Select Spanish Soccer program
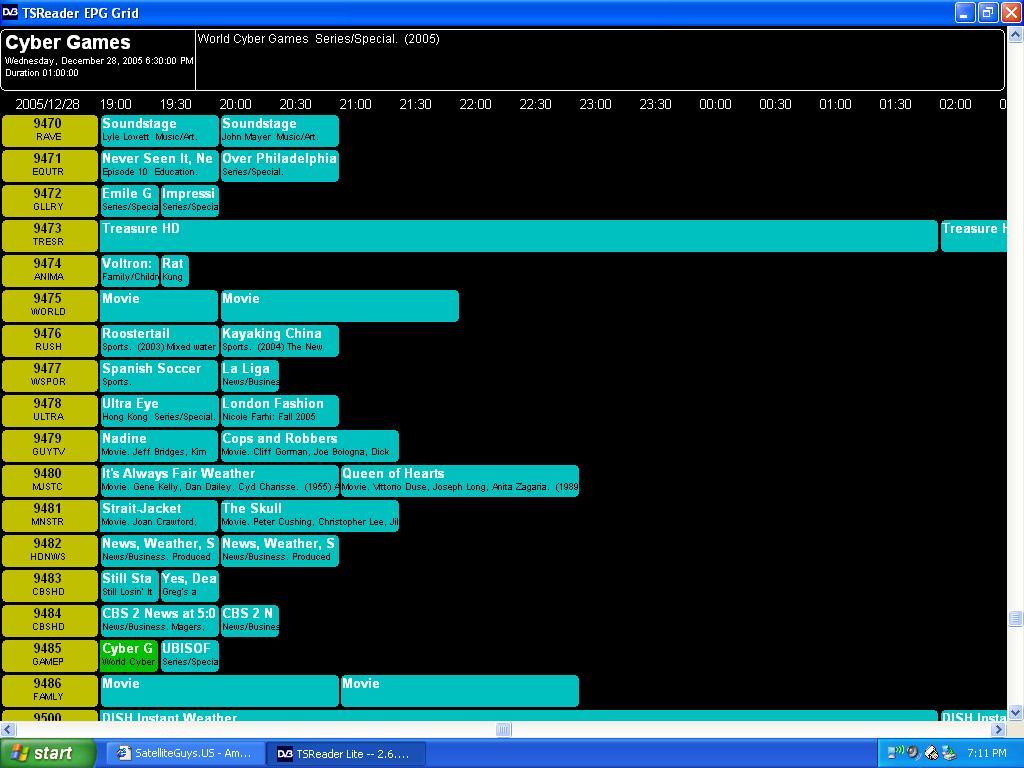1024x768 pixels. pos(159,376)
